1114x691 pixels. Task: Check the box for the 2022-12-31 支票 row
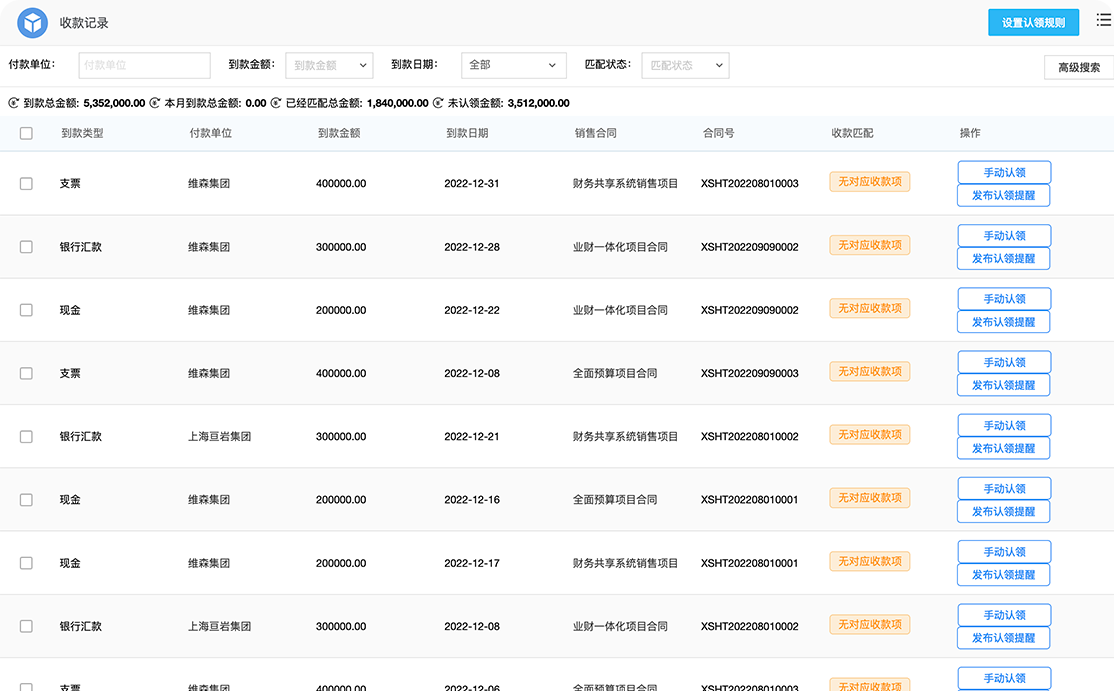(x=26, y=184)
